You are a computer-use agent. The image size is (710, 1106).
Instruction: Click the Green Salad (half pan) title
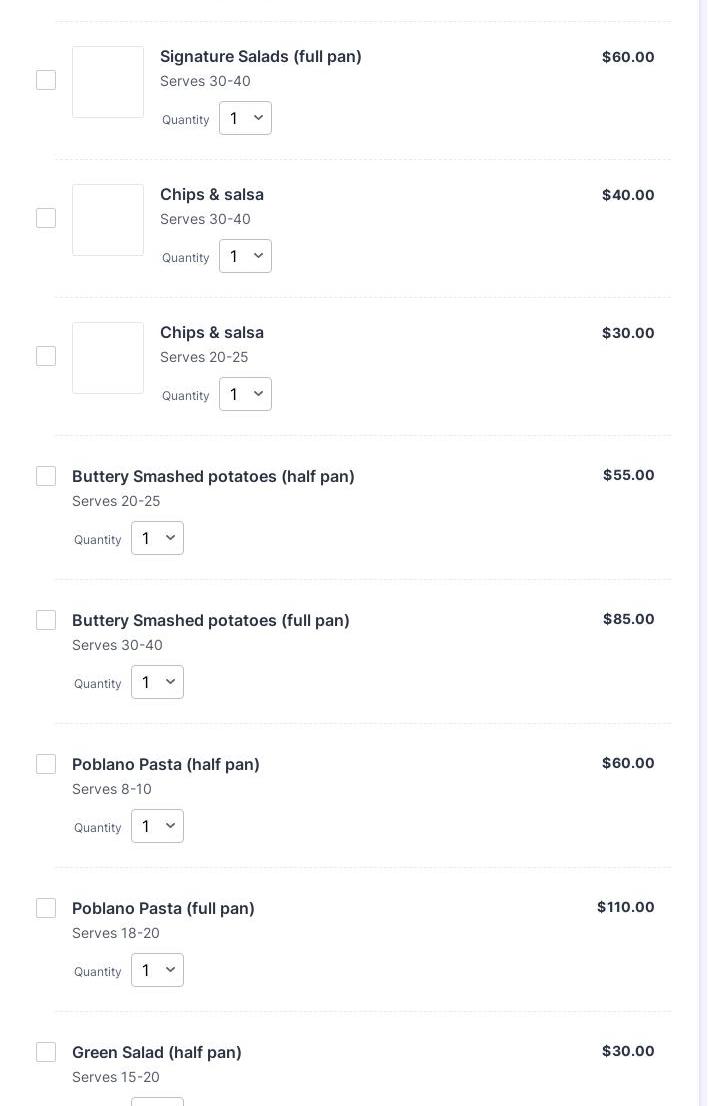[157, 1052]
